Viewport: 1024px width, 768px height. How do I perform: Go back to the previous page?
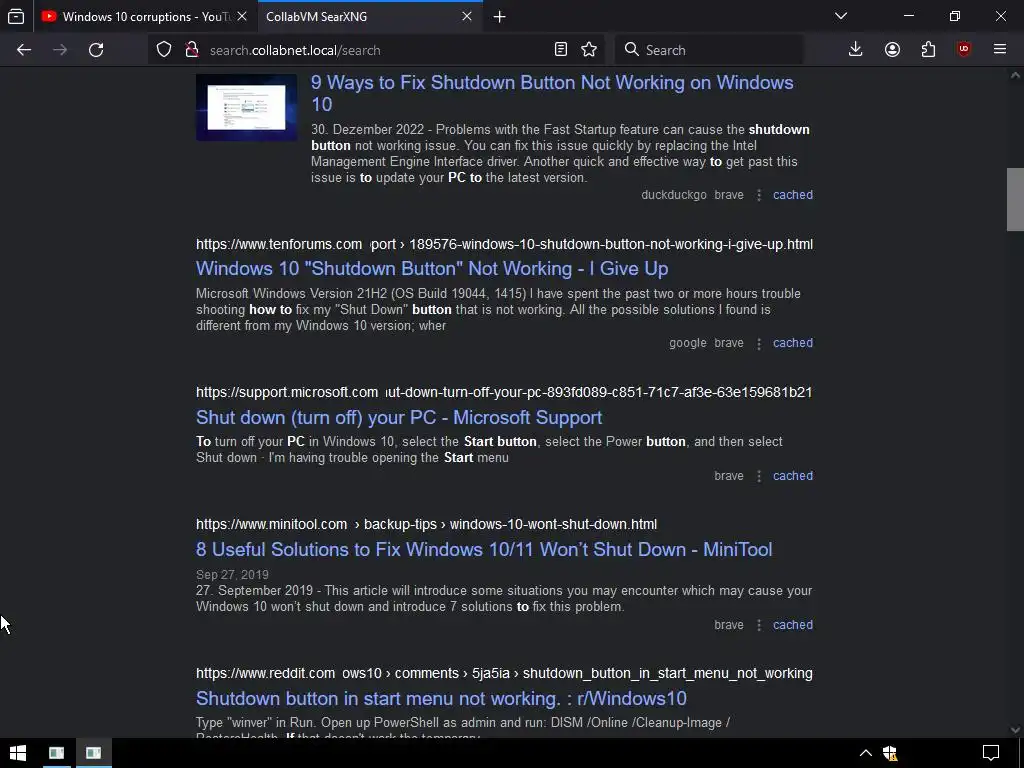point(24,50)
